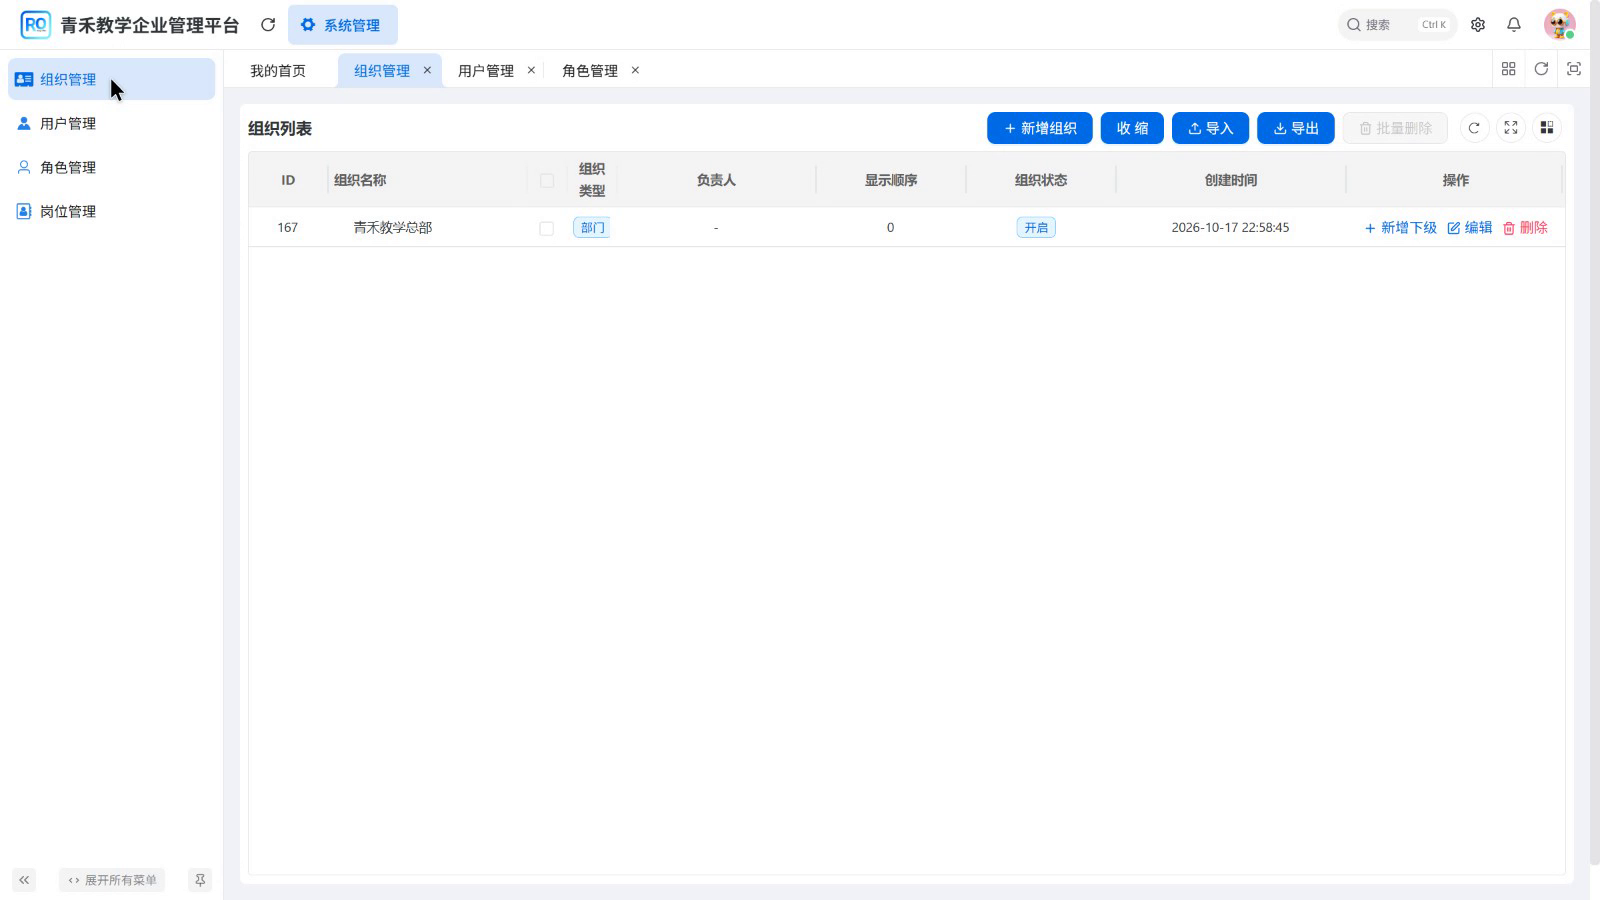Image resolution: width=1600 pixels, height=900 pixels.
Task: Switch to 我的首页 tab
Action: [x=278, y=70]
